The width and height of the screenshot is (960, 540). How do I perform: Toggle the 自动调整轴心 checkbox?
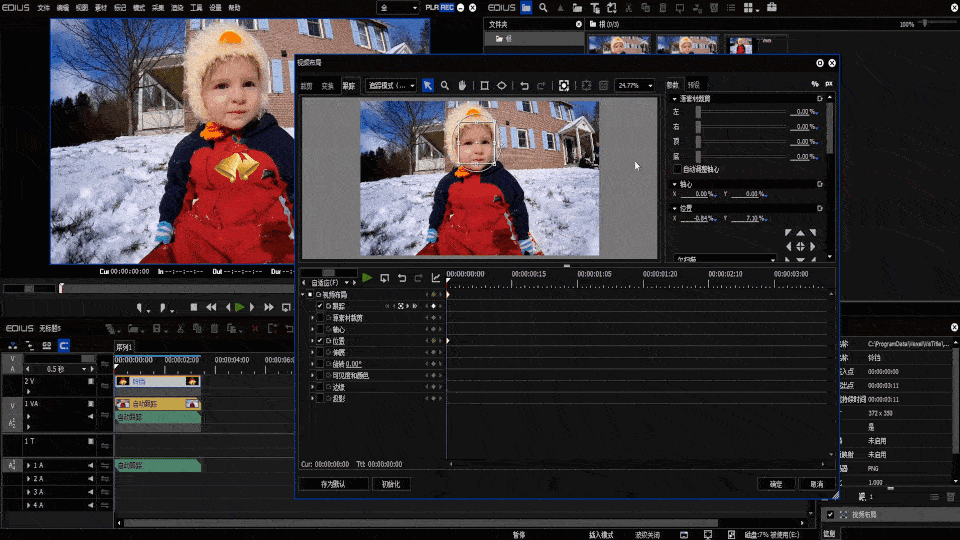point(677,170)
